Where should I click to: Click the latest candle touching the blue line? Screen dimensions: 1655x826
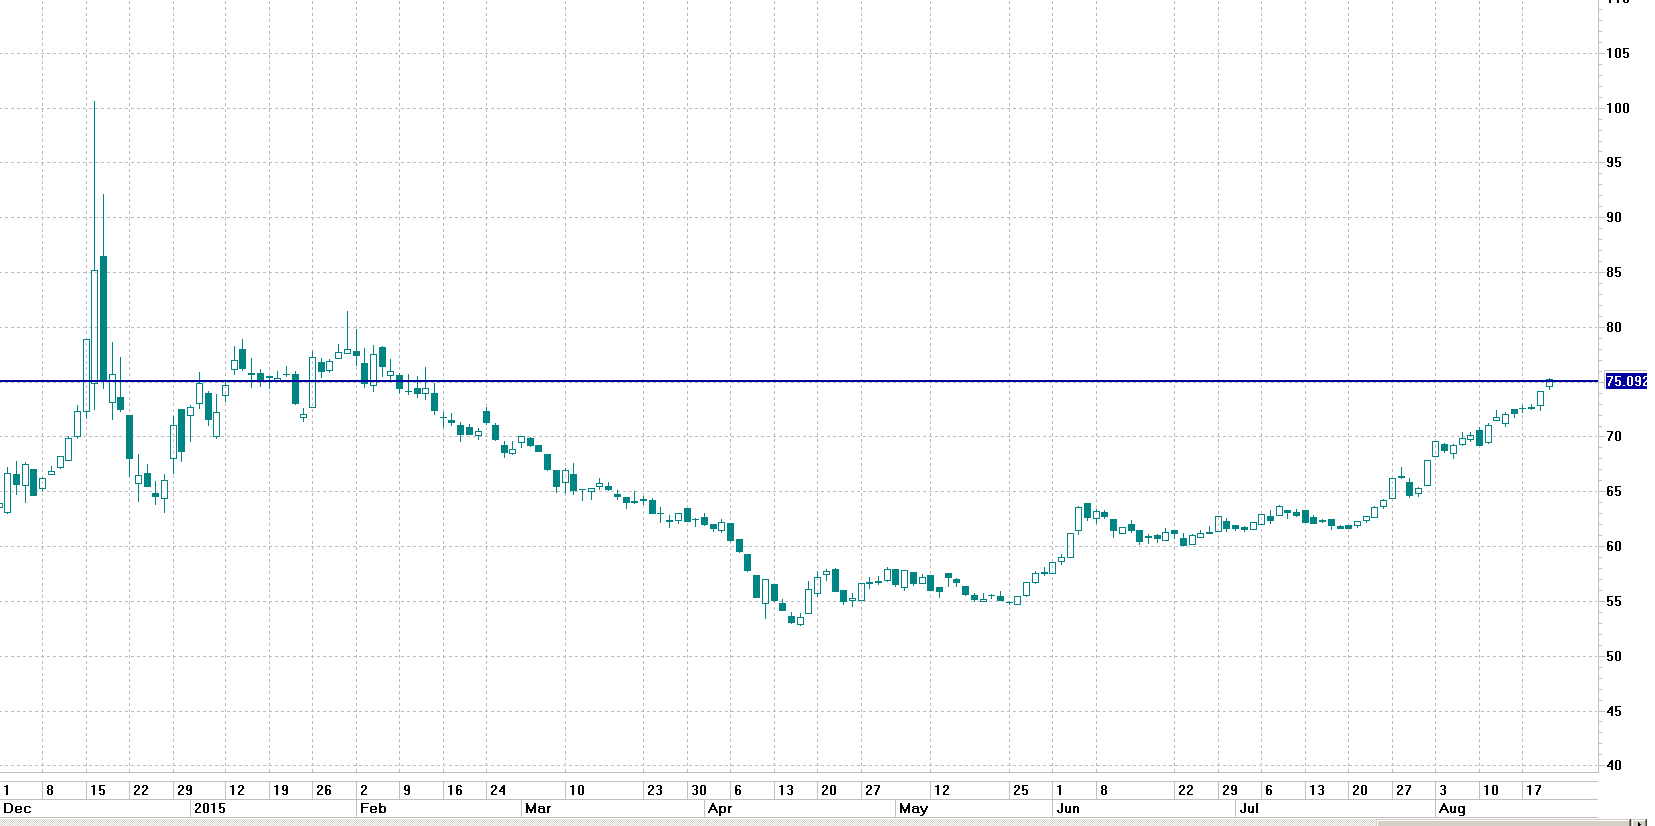point(1549,383)
